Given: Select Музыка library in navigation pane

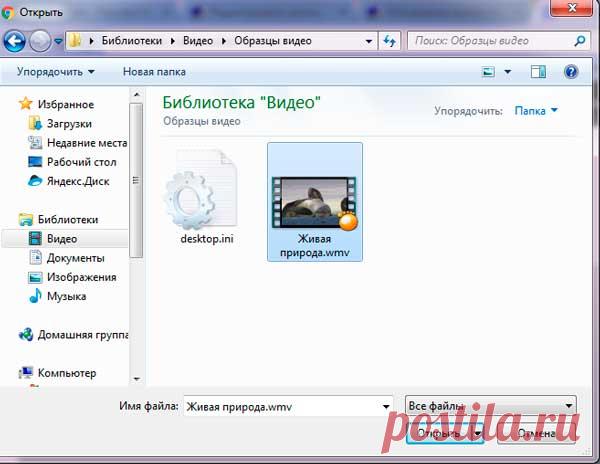Looking at the screenshot, I should tap(66, 296).
